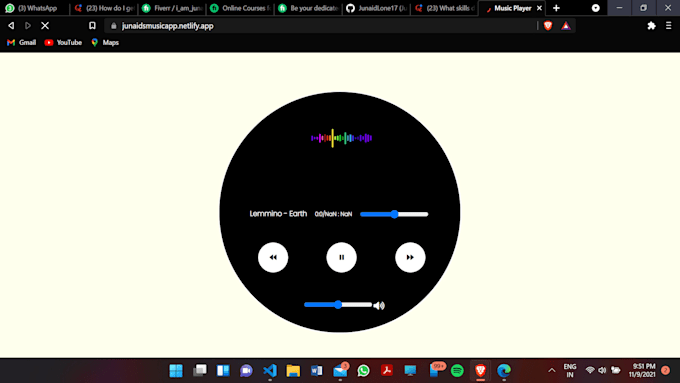The width and height of the screenshot is (680, 383).
Task: Open Spotify from the taskbar
Action: tap(457, 370)
